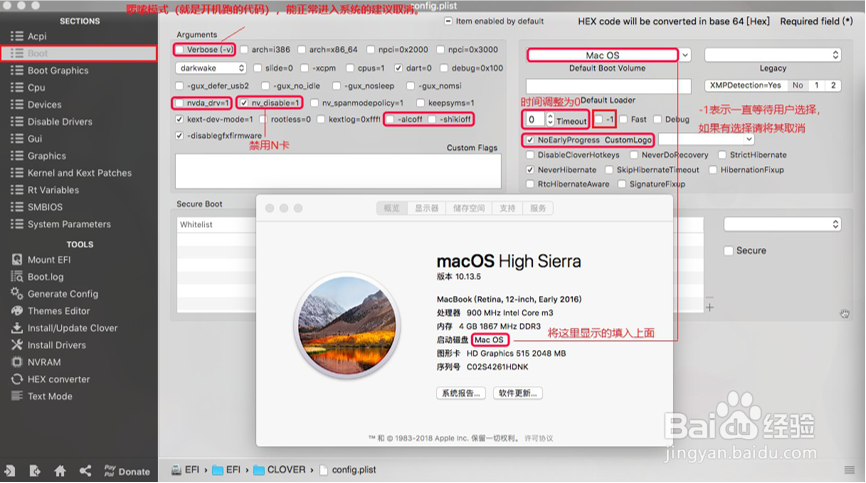
Task: Open the dropdown above the Secure checkbox
Action: 783,224
